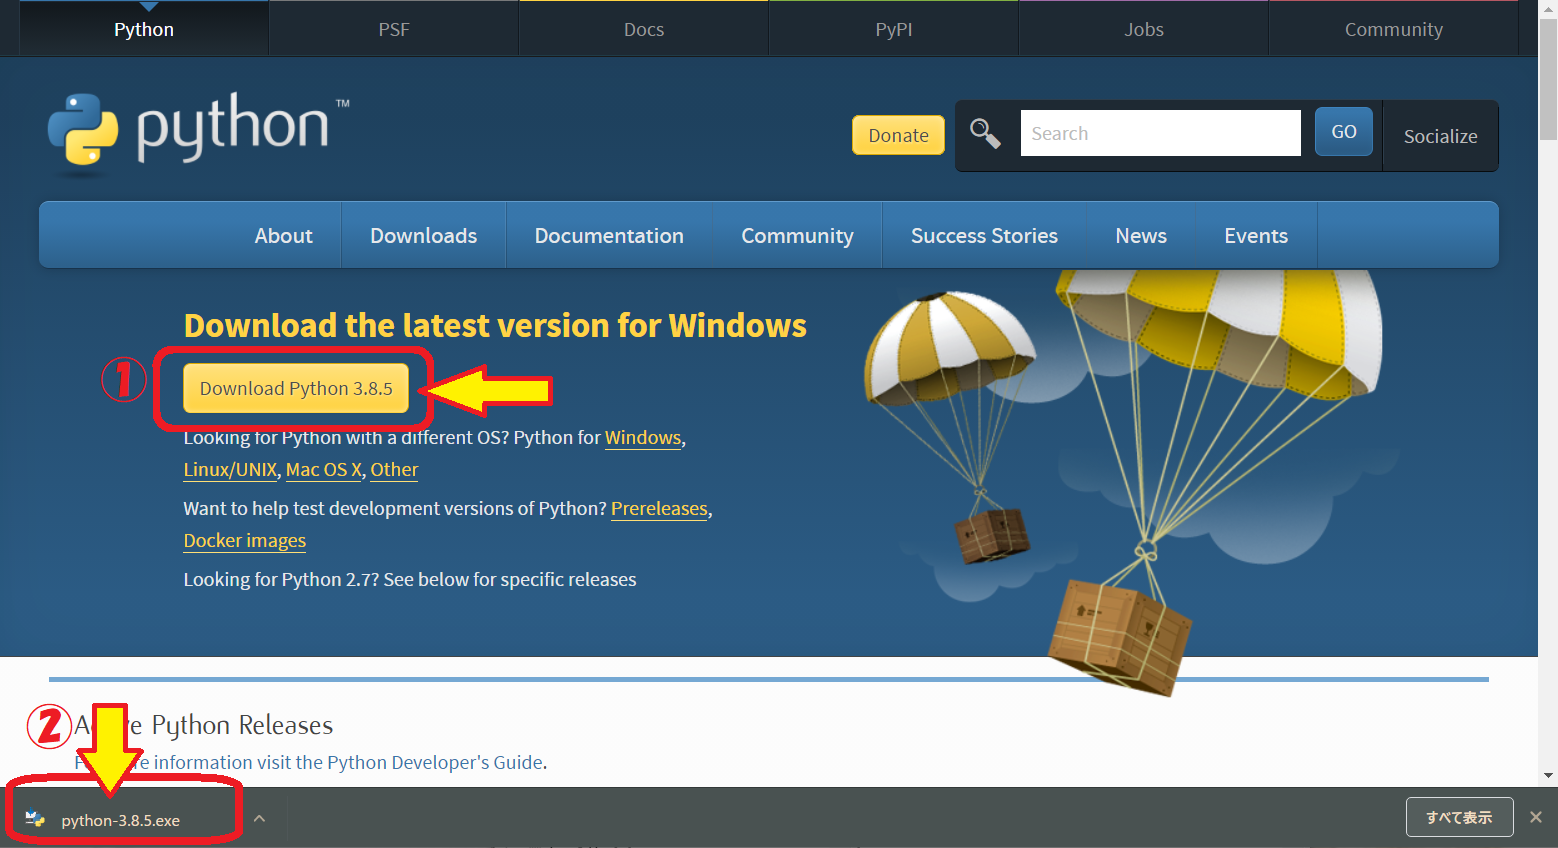
Task: Switch to the PSF tab
Action: [393, 29]
